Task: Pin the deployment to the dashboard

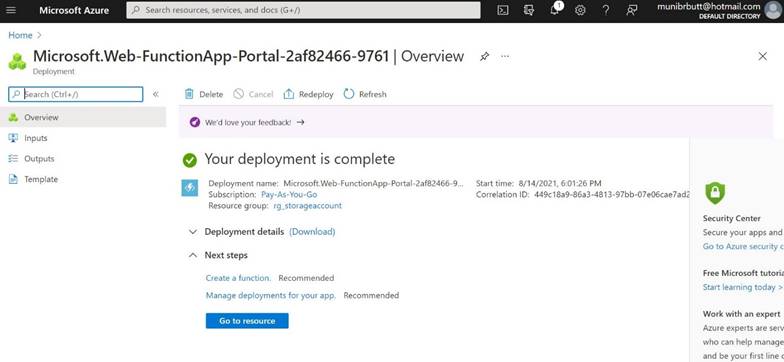Action: 484,56
